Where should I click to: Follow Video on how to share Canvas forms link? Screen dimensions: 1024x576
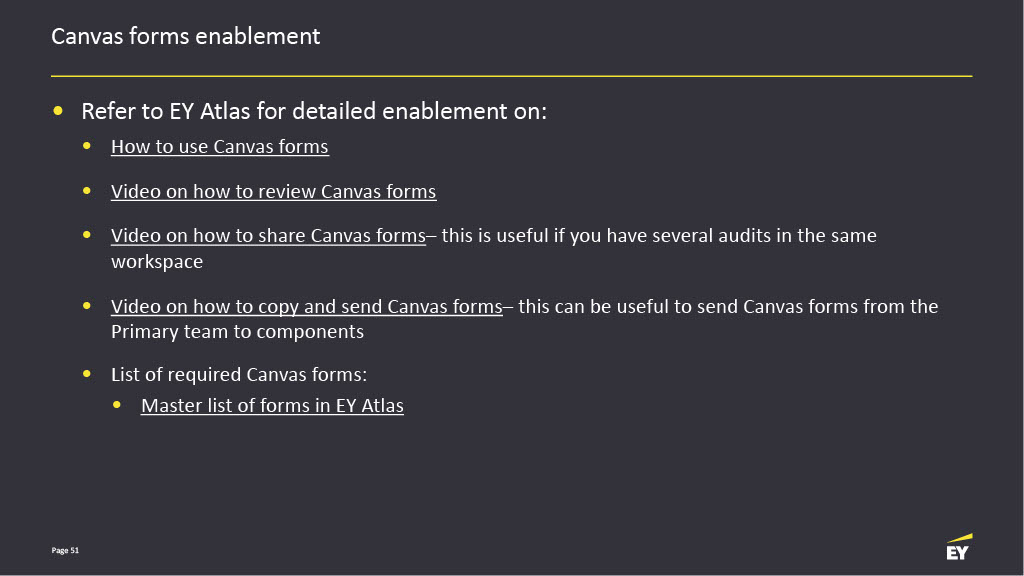pyautogui.click(x=268, y=235)
